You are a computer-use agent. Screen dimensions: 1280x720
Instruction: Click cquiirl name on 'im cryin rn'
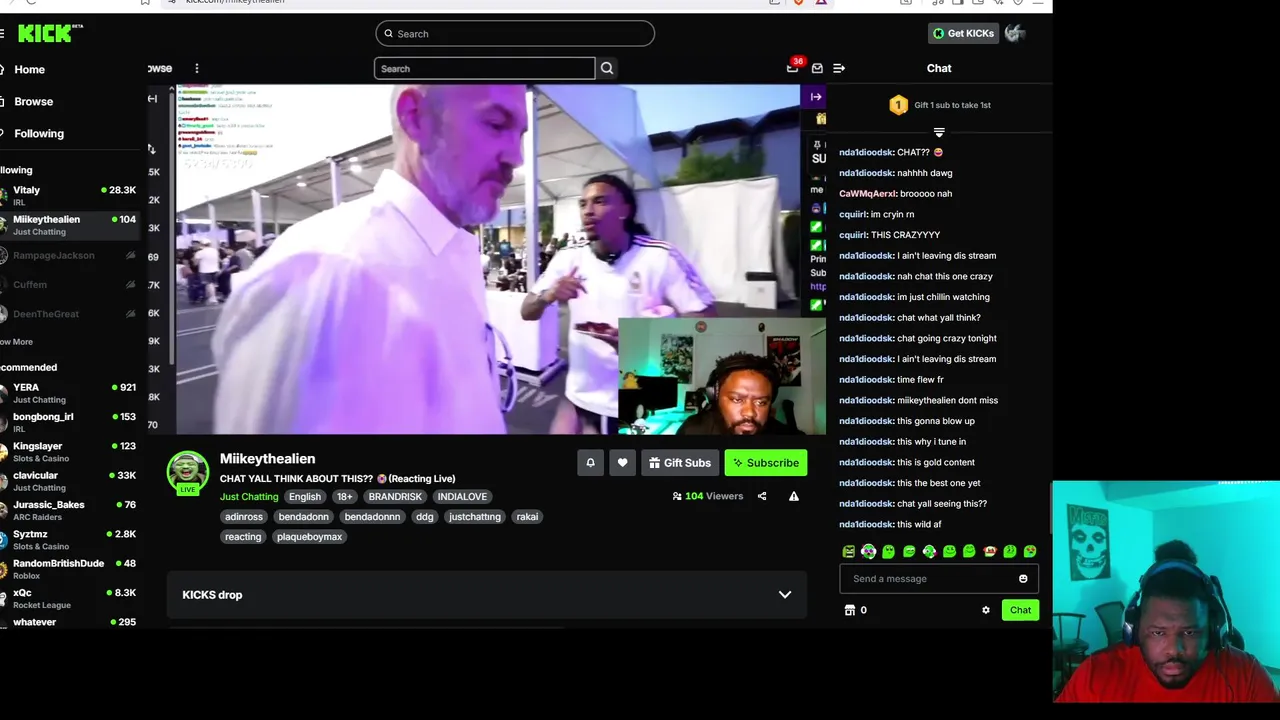pyautogui.click(x=852, y=214)
